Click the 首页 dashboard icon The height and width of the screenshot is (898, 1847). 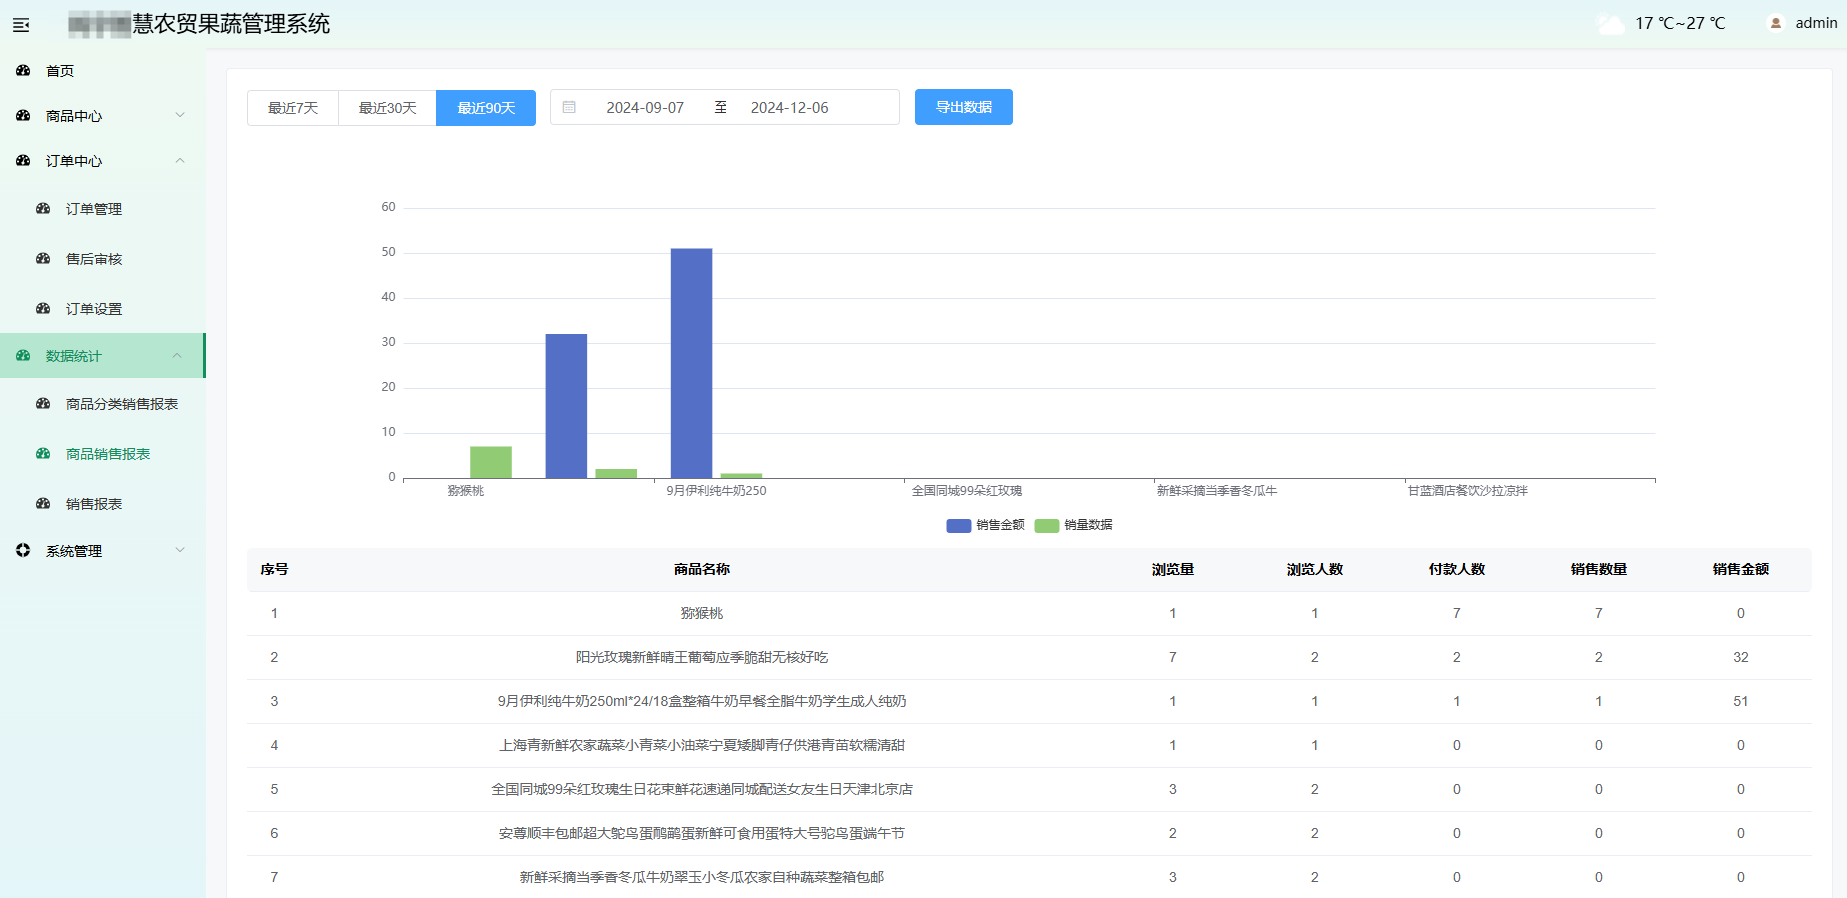[x=23, y=71]
